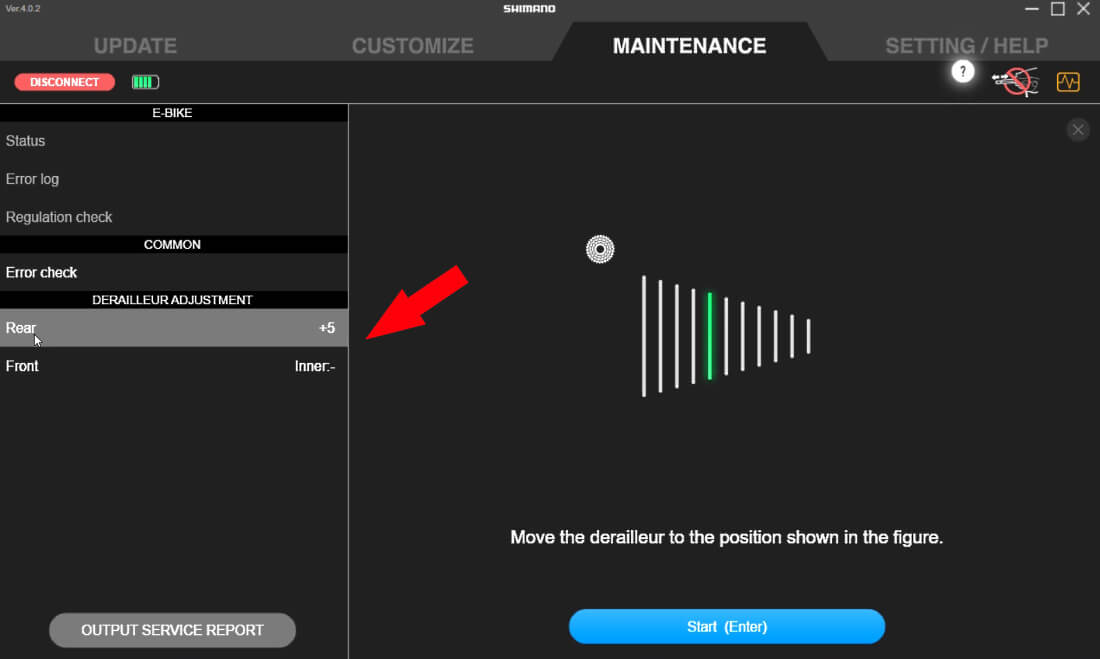Open the orange diagnostic waveform icon

1068,82
